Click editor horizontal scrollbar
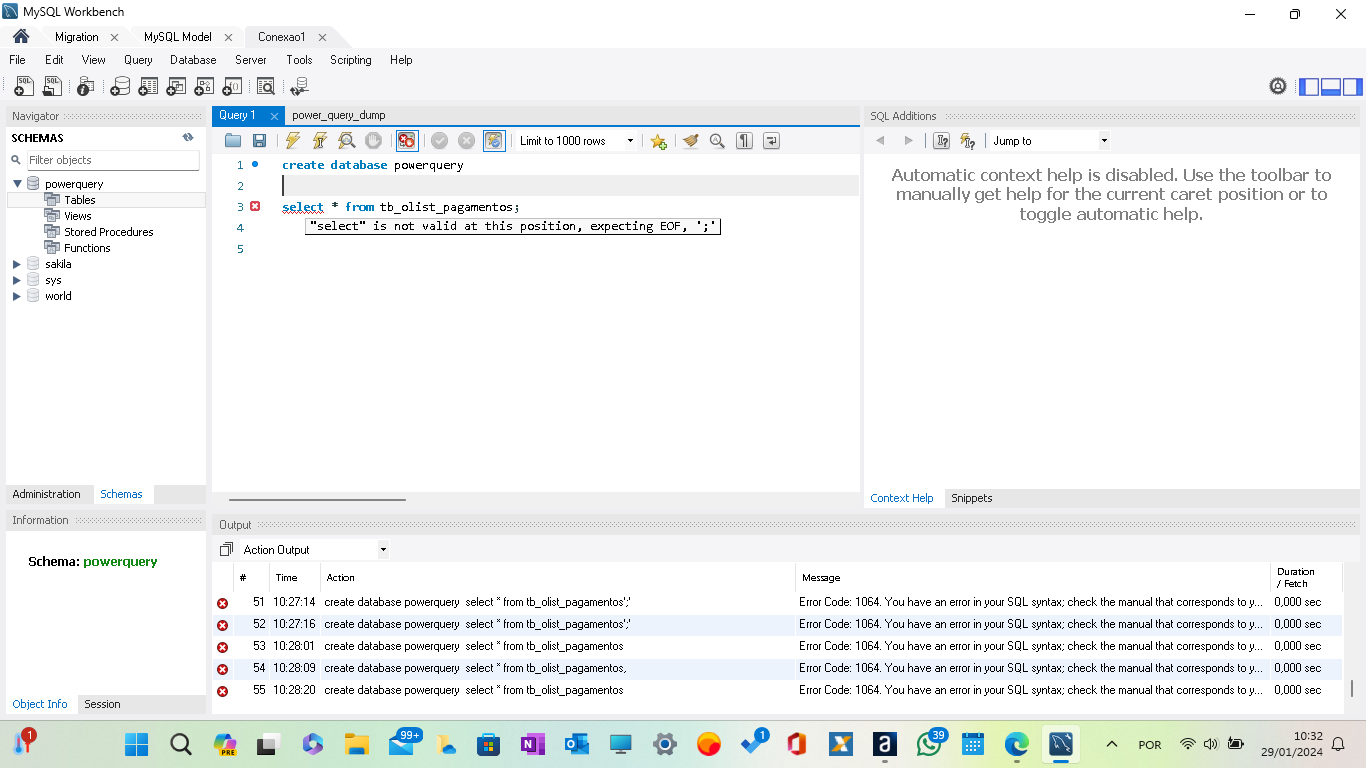This screenshot has width=1366, height=768. tap(317, 499)
